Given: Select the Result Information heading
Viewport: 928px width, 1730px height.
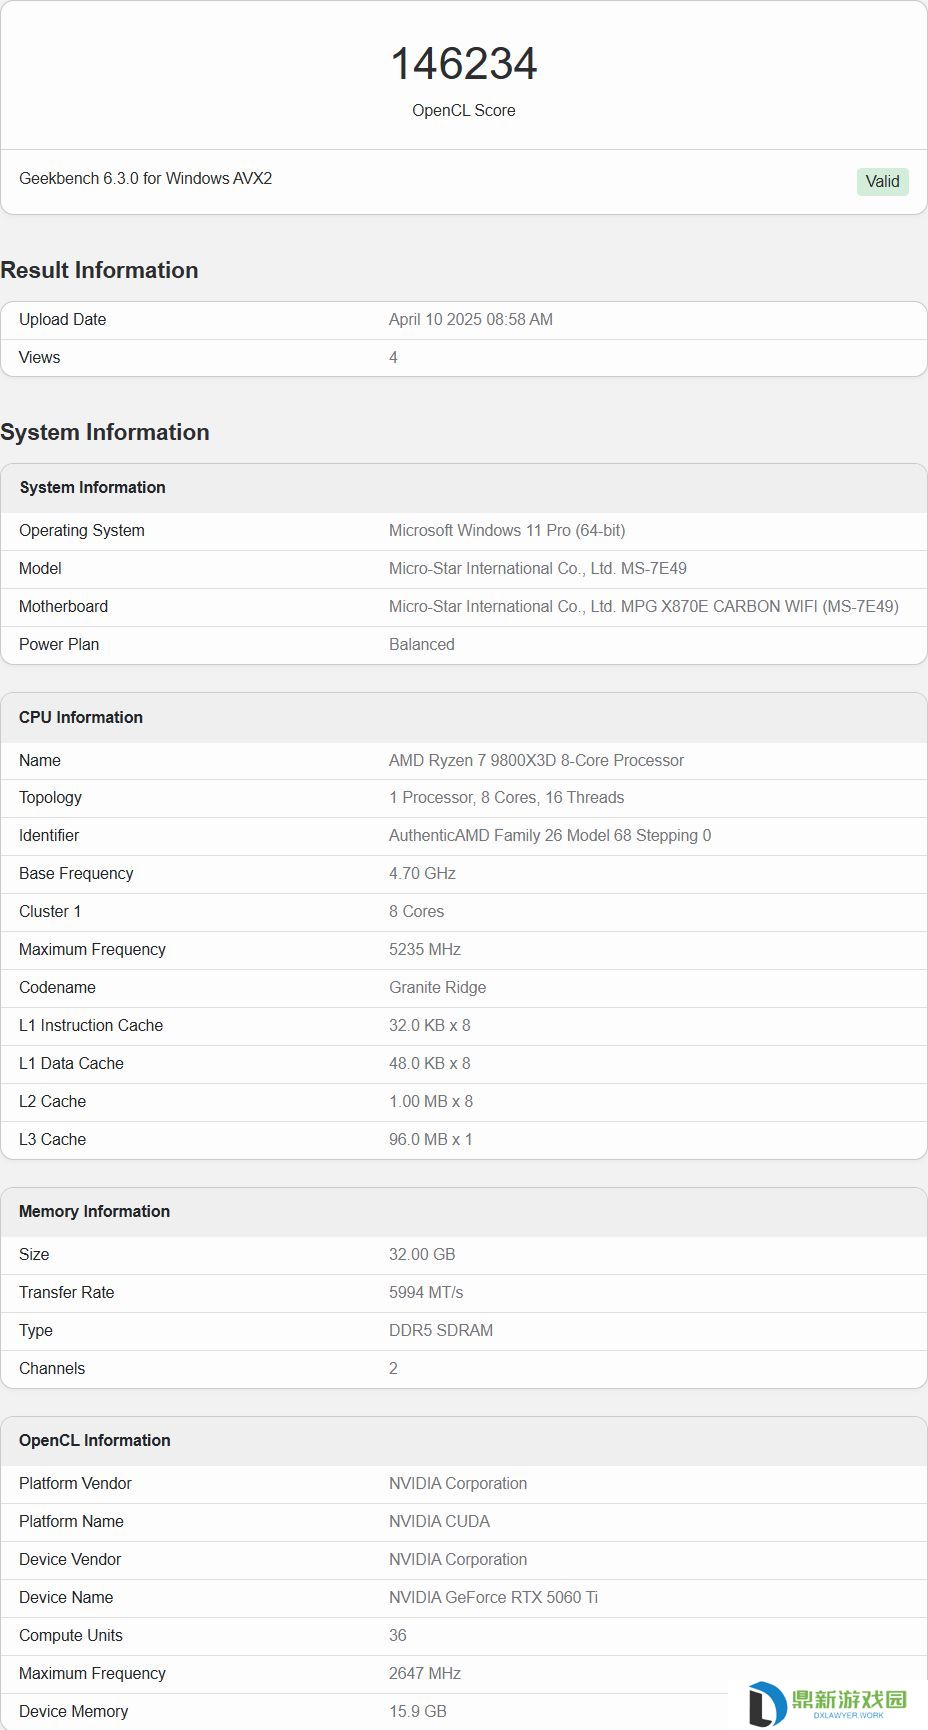Looking at the screenshot, I should [x=99, y=270].
